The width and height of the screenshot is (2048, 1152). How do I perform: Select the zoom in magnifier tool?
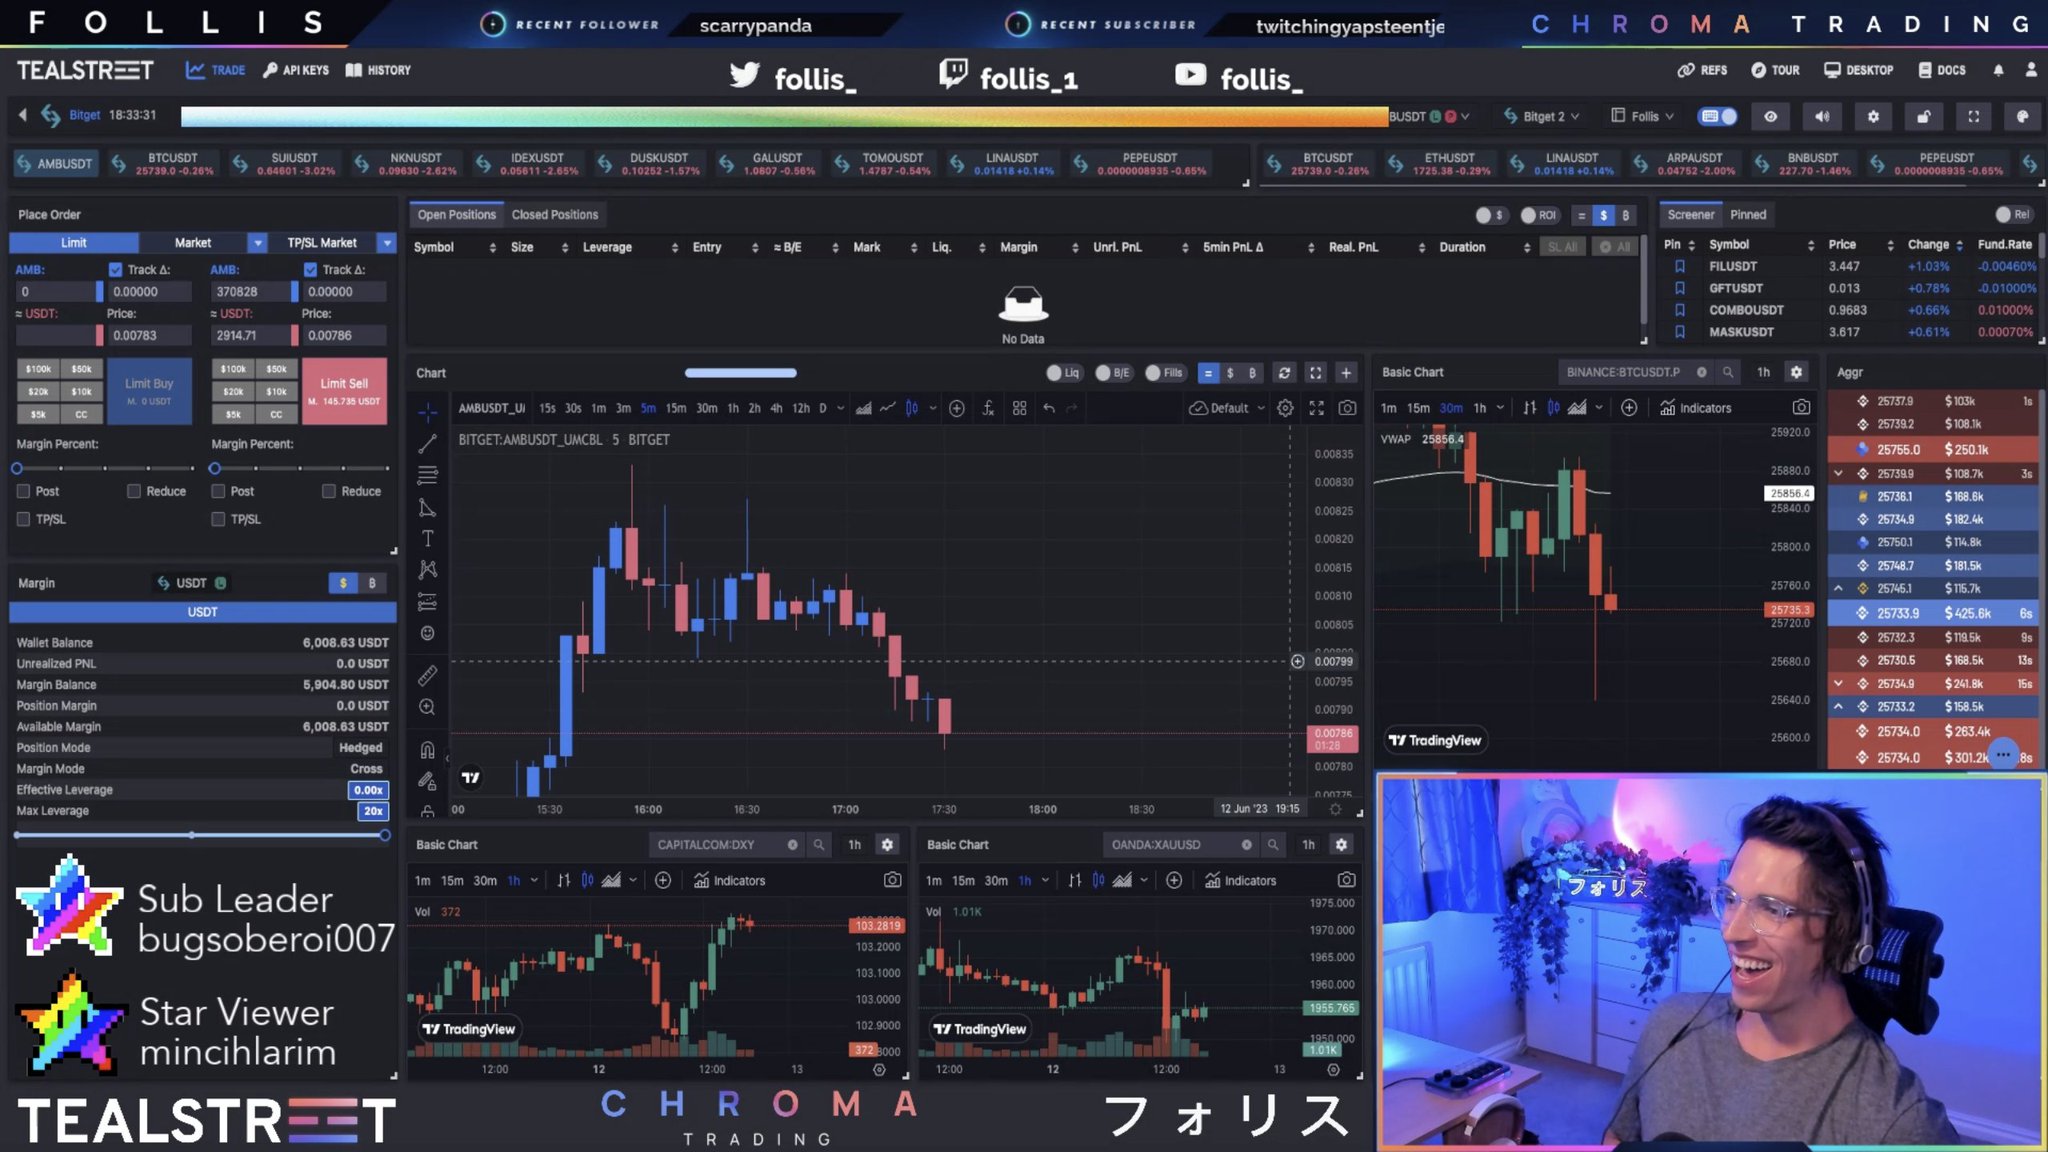point(427,707)
